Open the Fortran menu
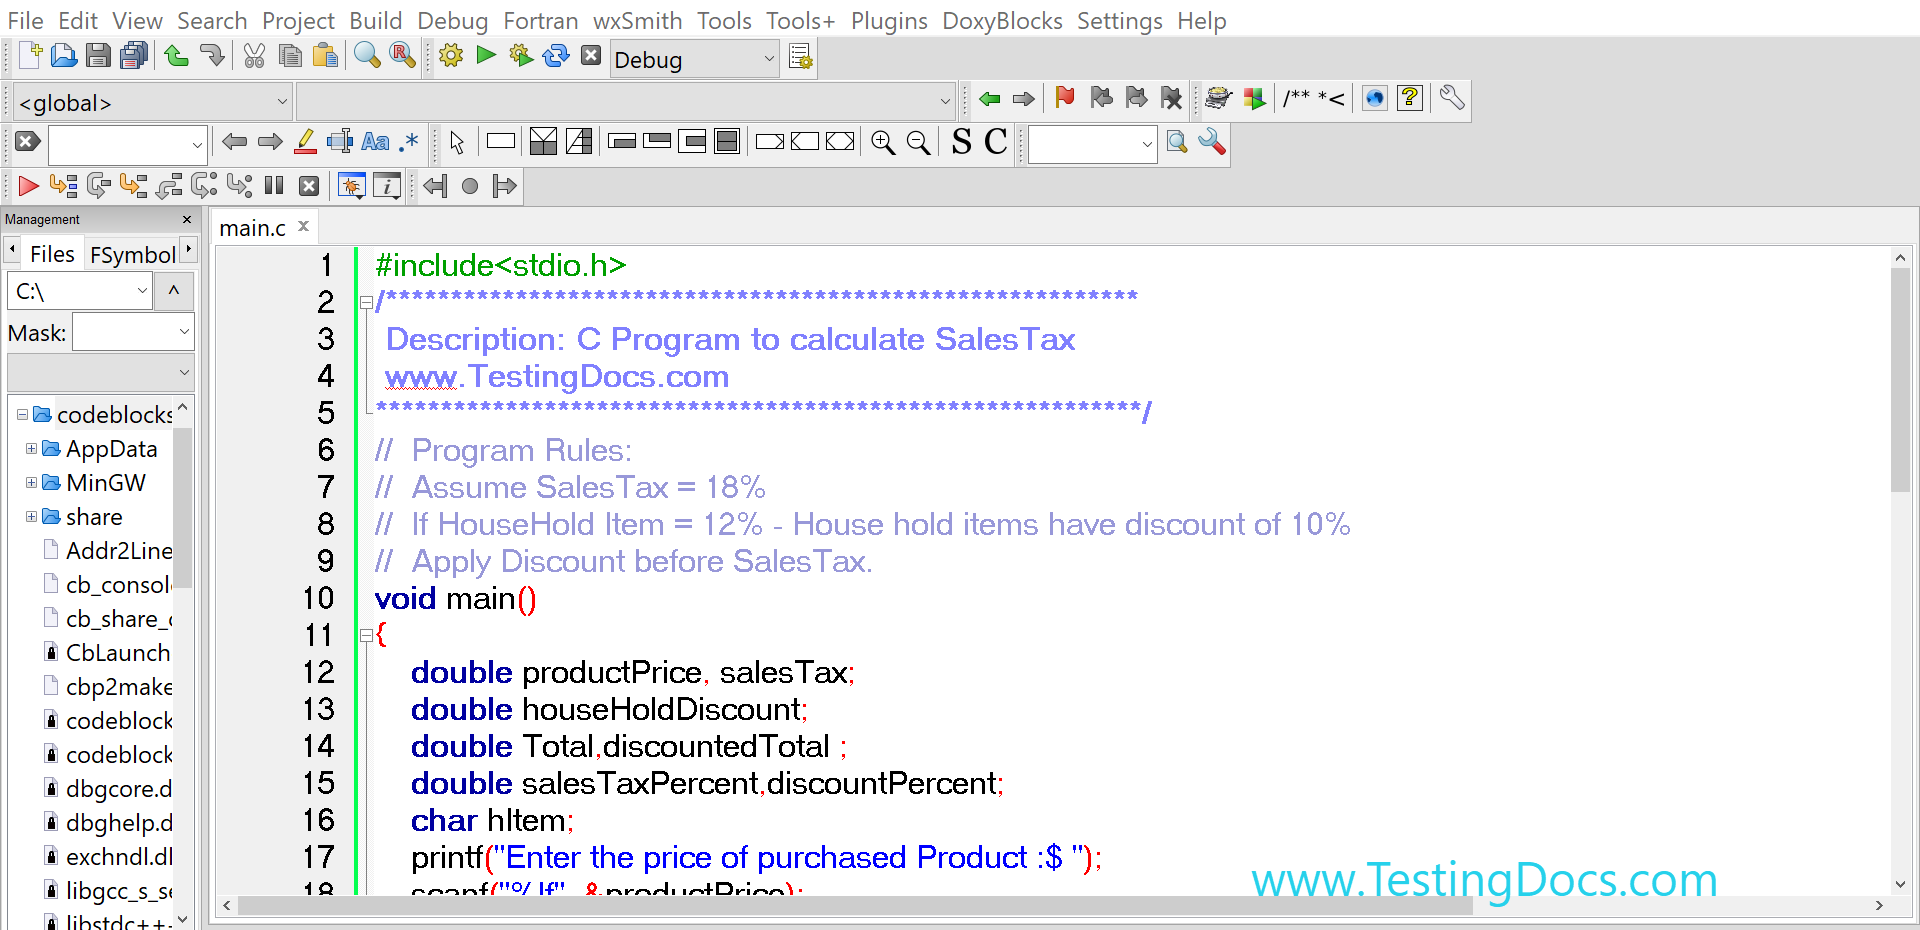 [540, 21]
